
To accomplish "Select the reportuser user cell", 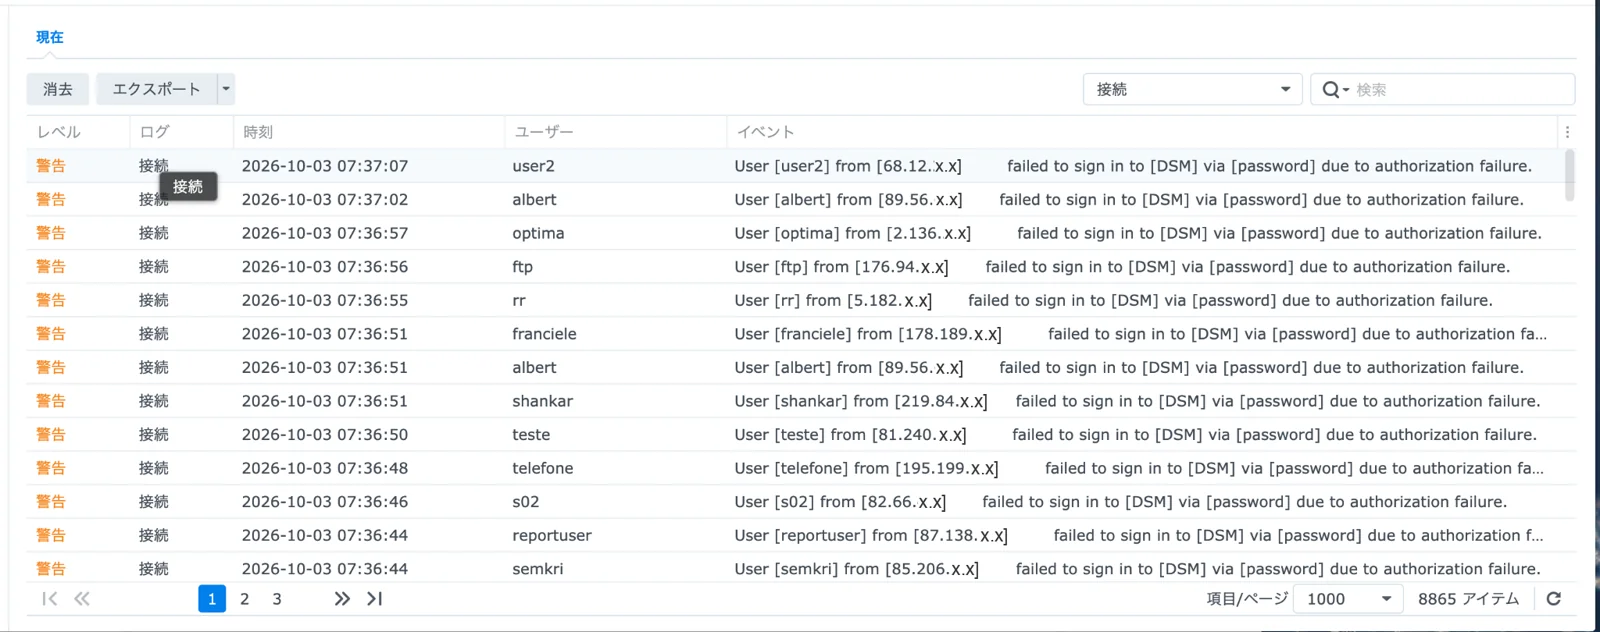I will pyautogui.click(x=552, y=535).
